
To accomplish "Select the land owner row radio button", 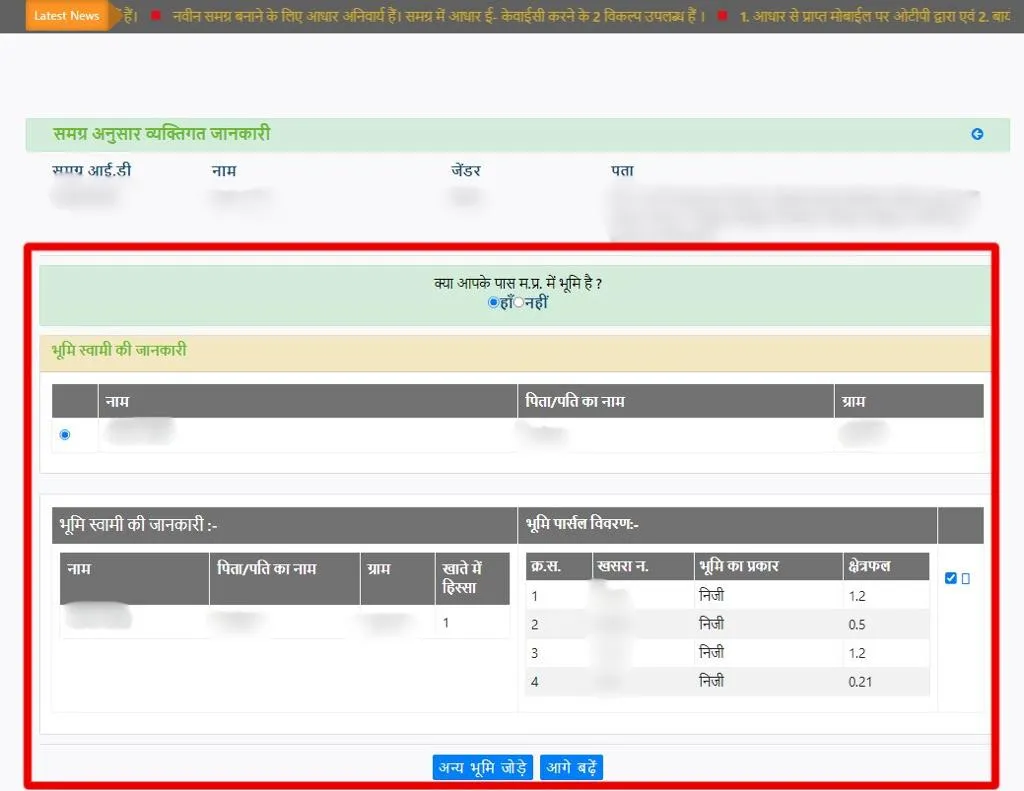I will [65, 435].
